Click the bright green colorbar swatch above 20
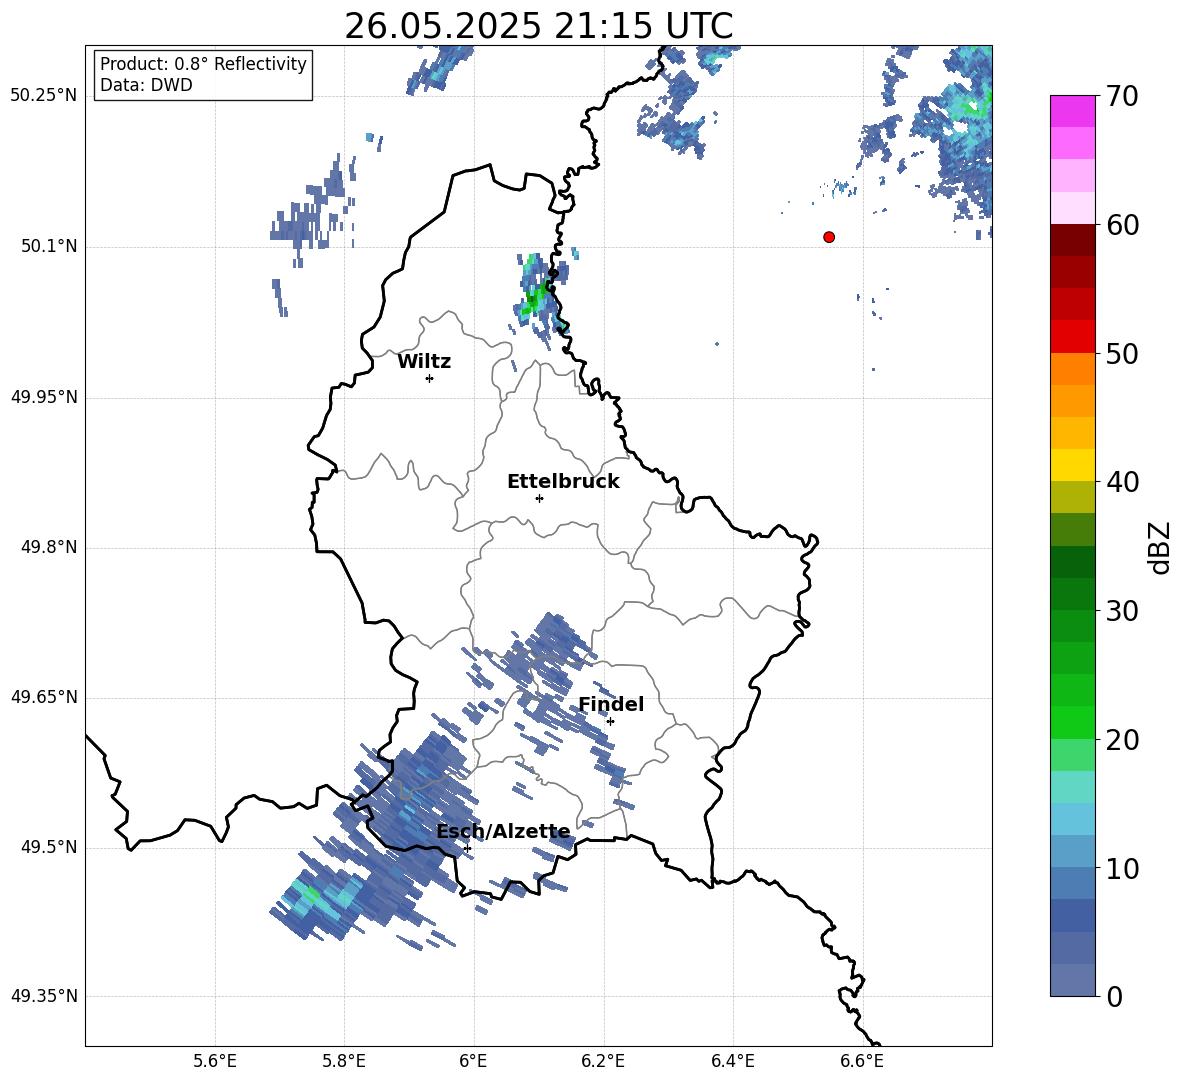Screen dimensions: 1184x1081 [x=1072, y=722]
